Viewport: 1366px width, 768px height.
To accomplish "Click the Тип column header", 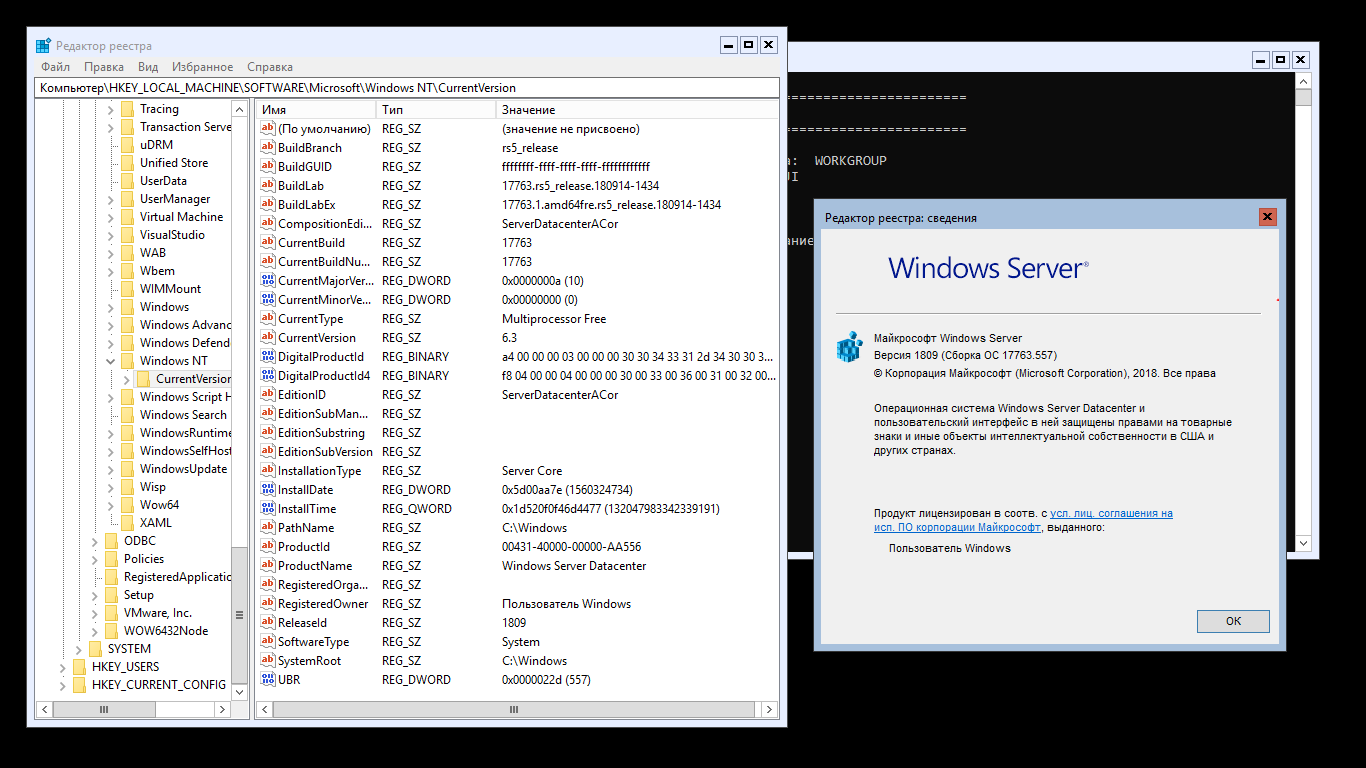I will coord(436,109).
